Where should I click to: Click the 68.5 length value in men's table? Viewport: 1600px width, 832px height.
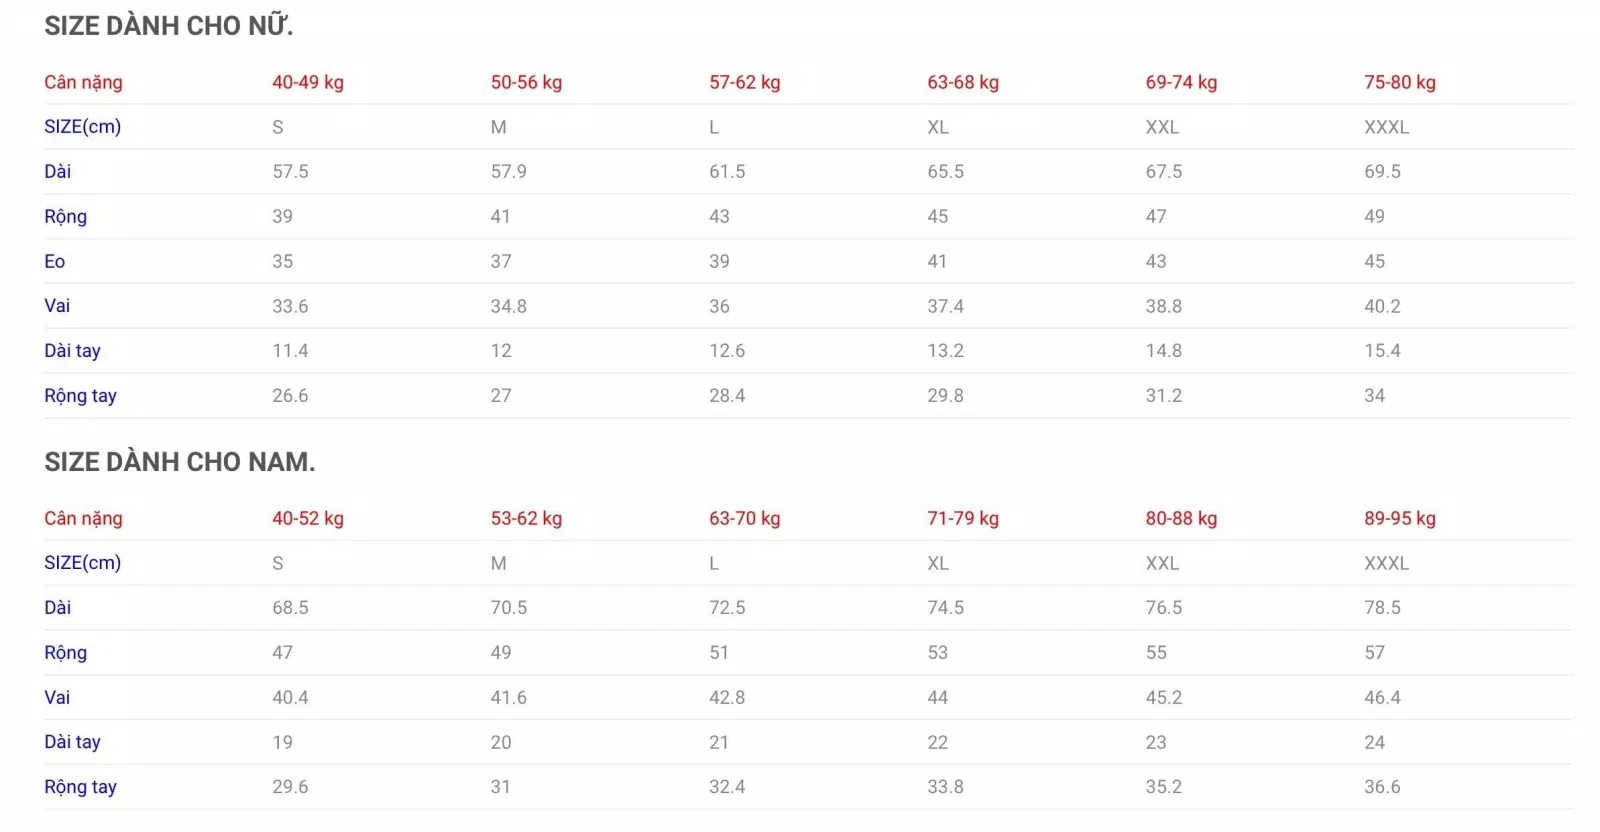[290, 607]
